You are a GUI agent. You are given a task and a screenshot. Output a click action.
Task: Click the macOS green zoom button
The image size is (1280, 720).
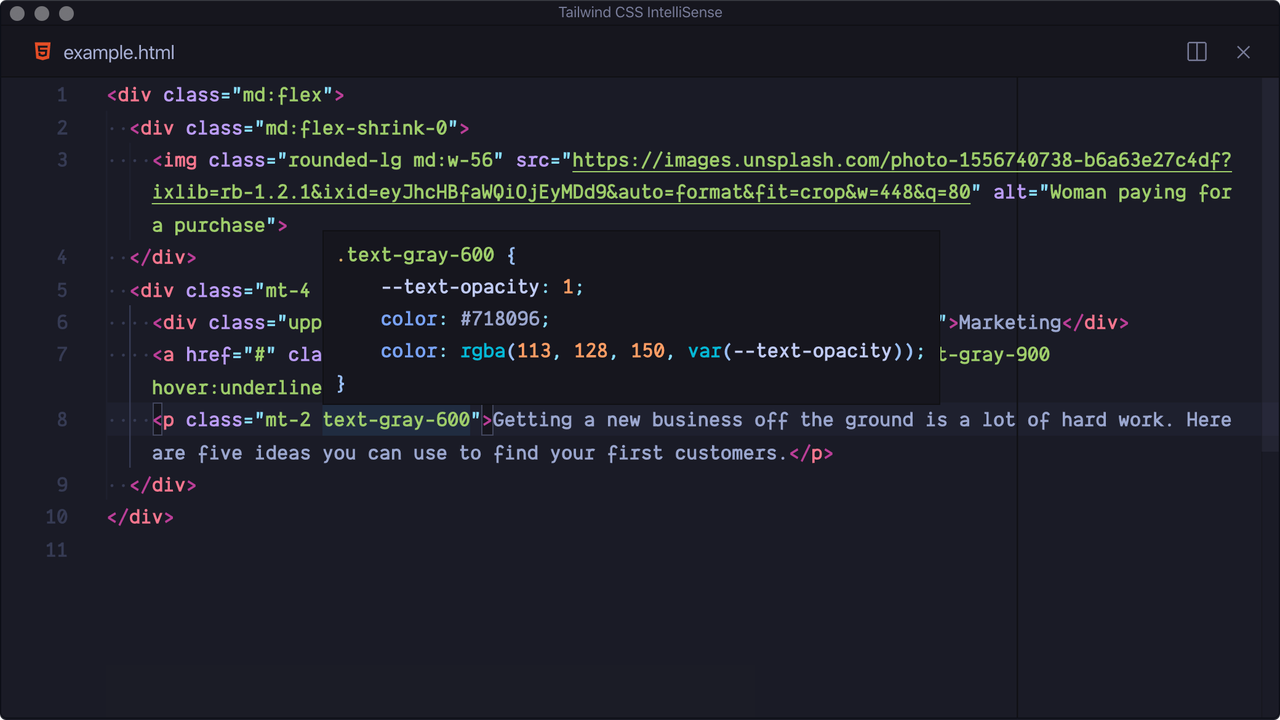pos(66,13)
